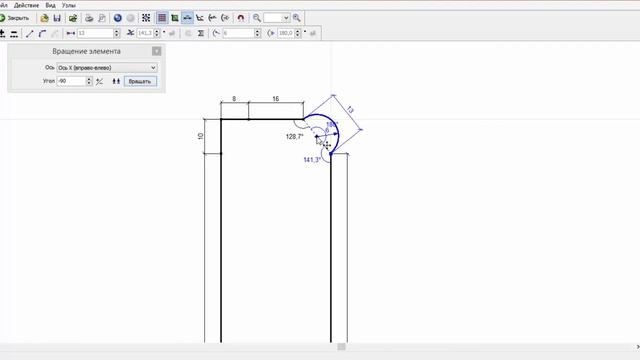The height and width of the screenshot is (360, 640).
Task: Click the blue 13 chord dimension
Action: coord(350,109)
